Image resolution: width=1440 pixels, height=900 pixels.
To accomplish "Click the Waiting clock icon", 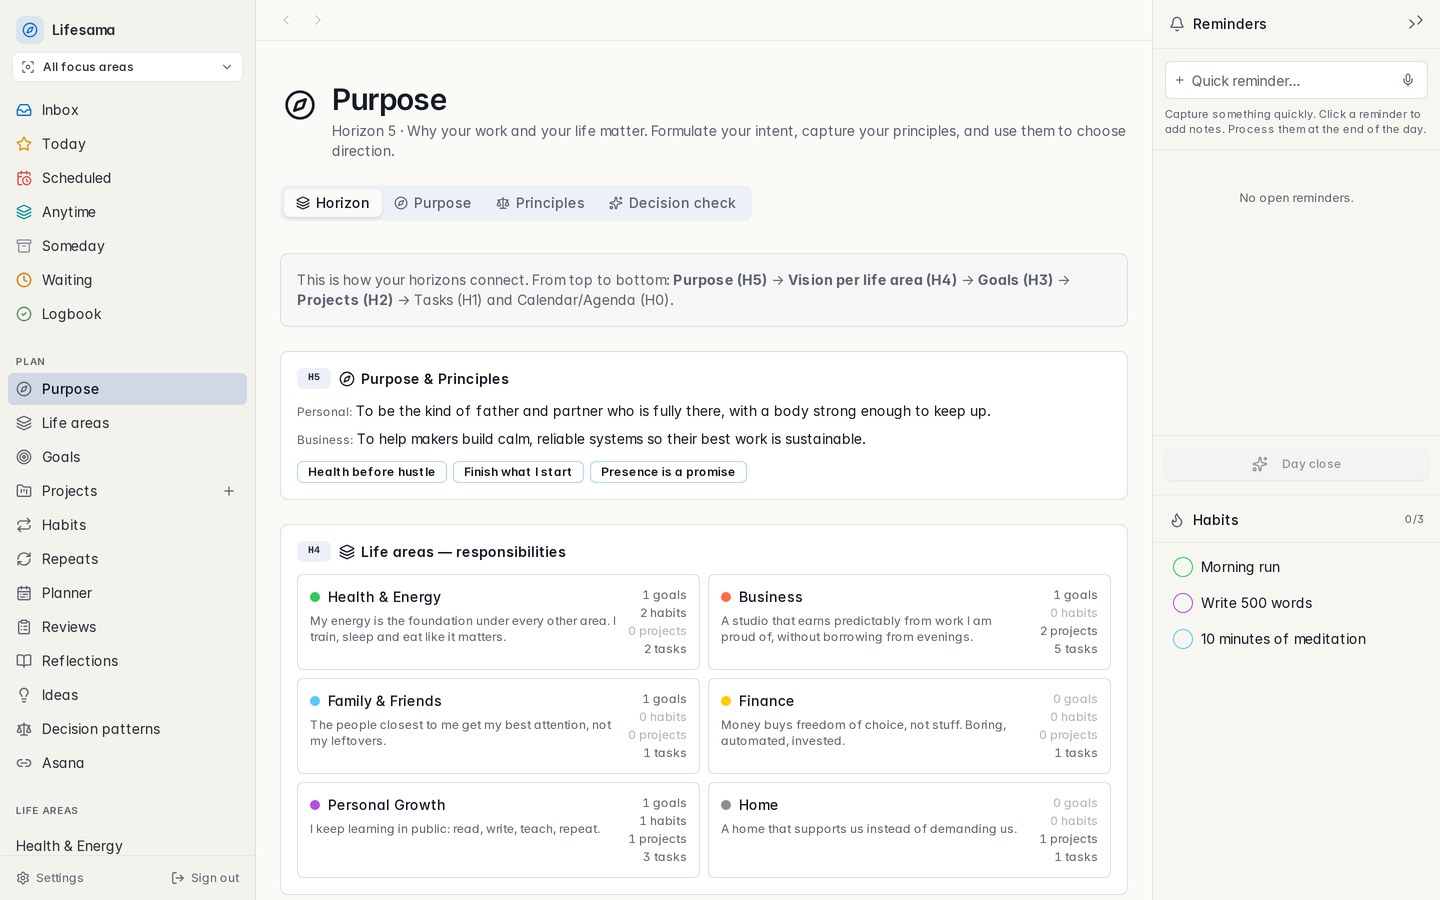I will (x=24, y=280).
